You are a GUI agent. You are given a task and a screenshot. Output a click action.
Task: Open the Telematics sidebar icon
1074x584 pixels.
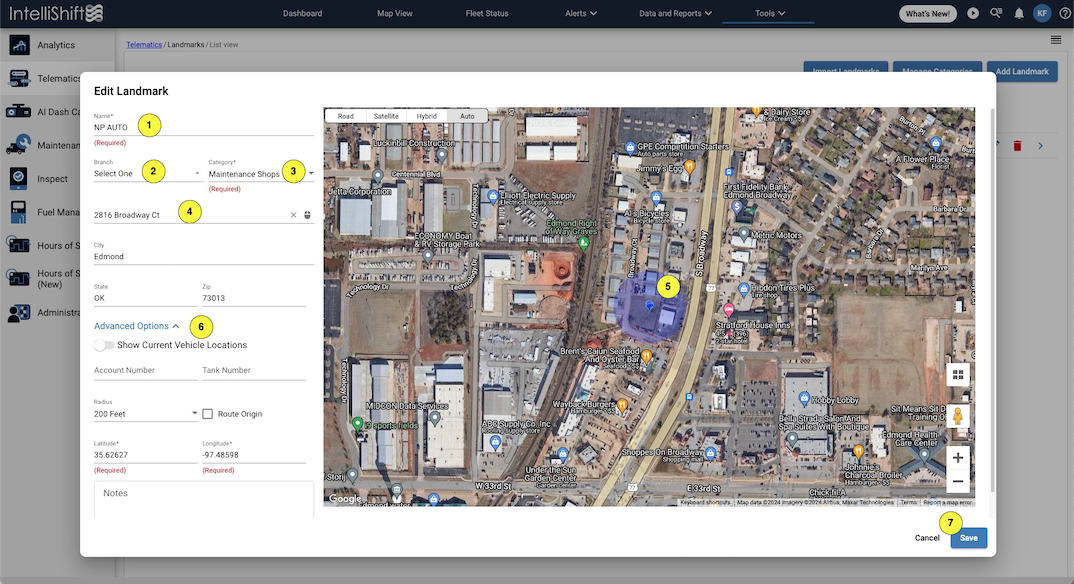(x=19, y=79)
